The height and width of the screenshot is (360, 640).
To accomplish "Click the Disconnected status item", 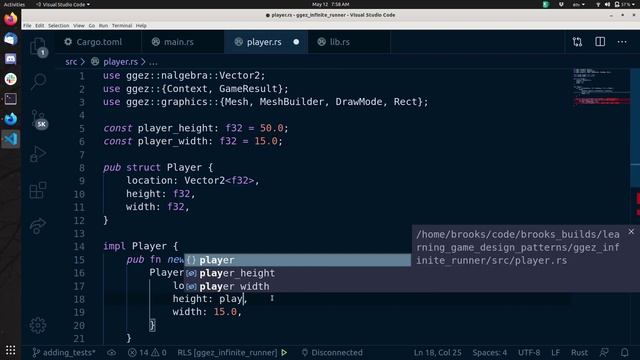I will pyautogui.click(x=332, y=353).
